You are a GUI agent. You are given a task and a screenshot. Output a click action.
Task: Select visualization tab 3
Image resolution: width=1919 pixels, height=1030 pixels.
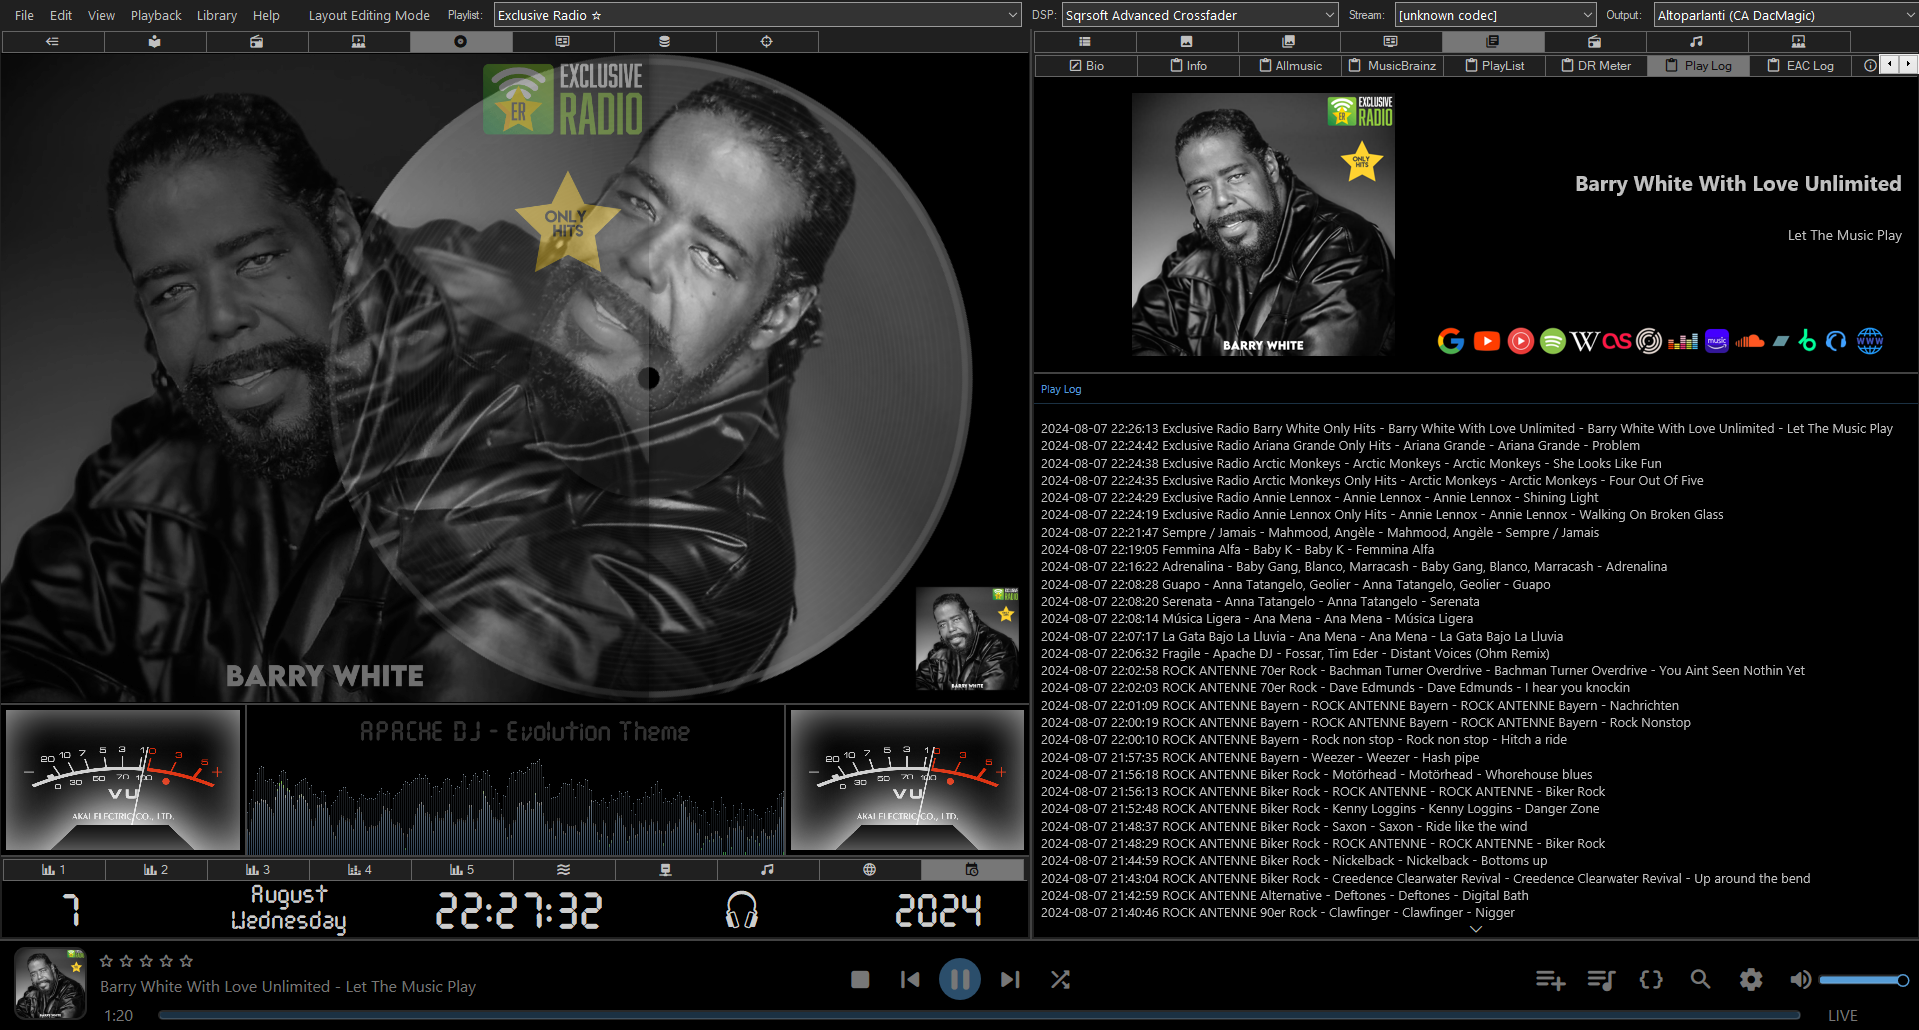pos(258,870)
